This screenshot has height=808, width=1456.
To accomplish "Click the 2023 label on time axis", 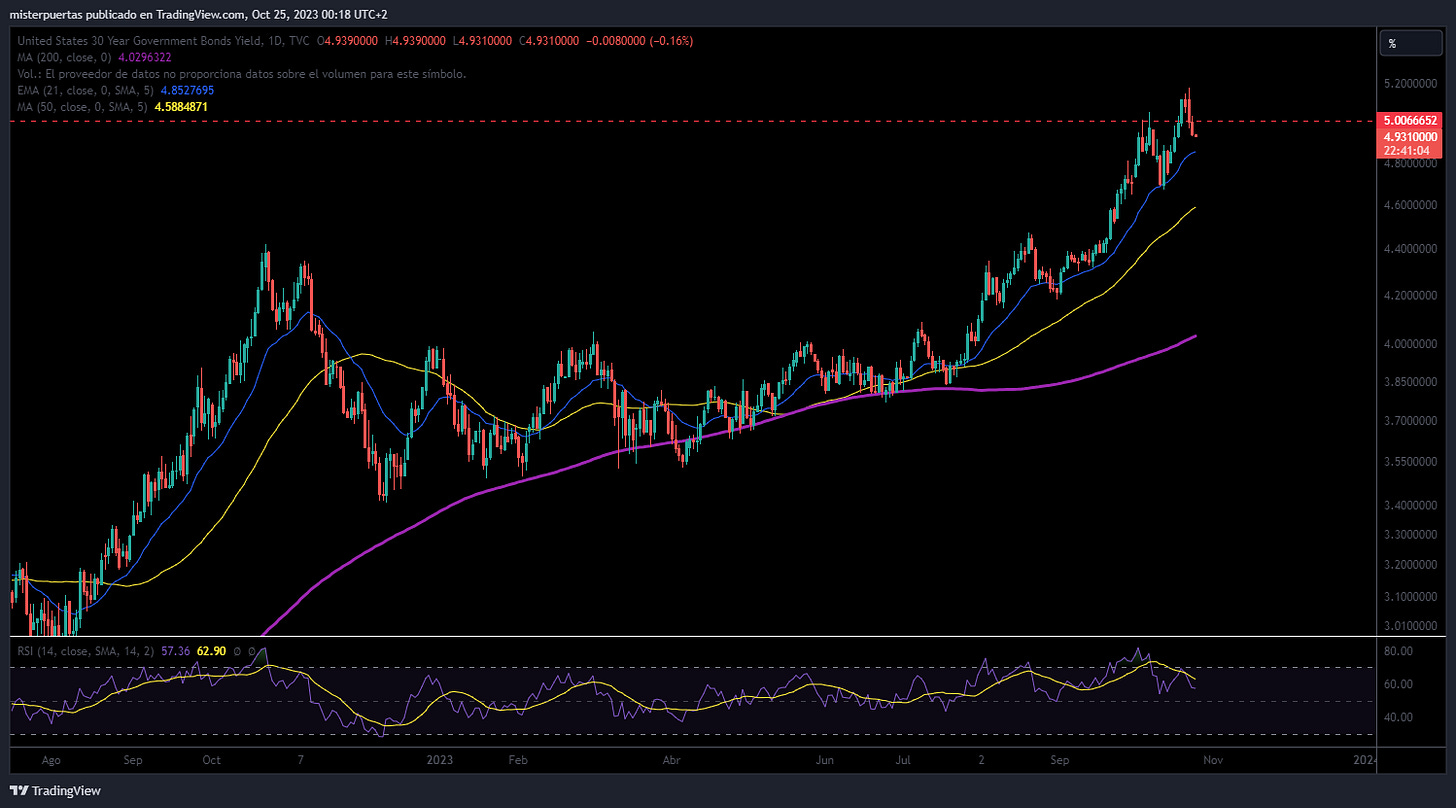I will pyautogui.click(x=442, y=760).
